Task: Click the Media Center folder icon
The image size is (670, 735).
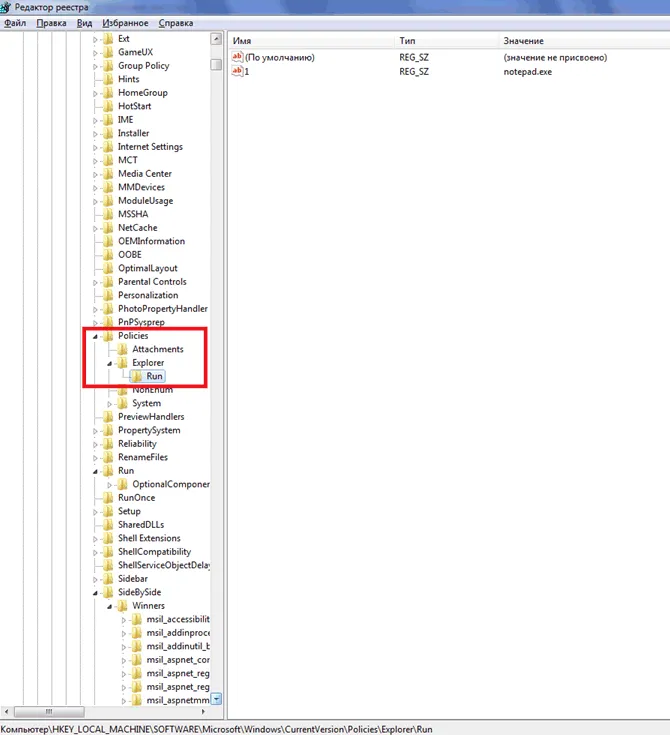Action: click(x=108, y=173)
